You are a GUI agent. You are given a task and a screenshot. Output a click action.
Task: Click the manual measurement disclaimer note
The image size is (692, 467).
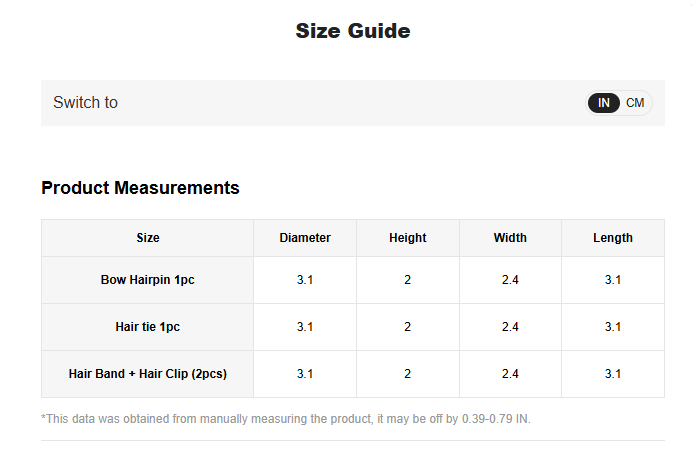tap(286, 418)
